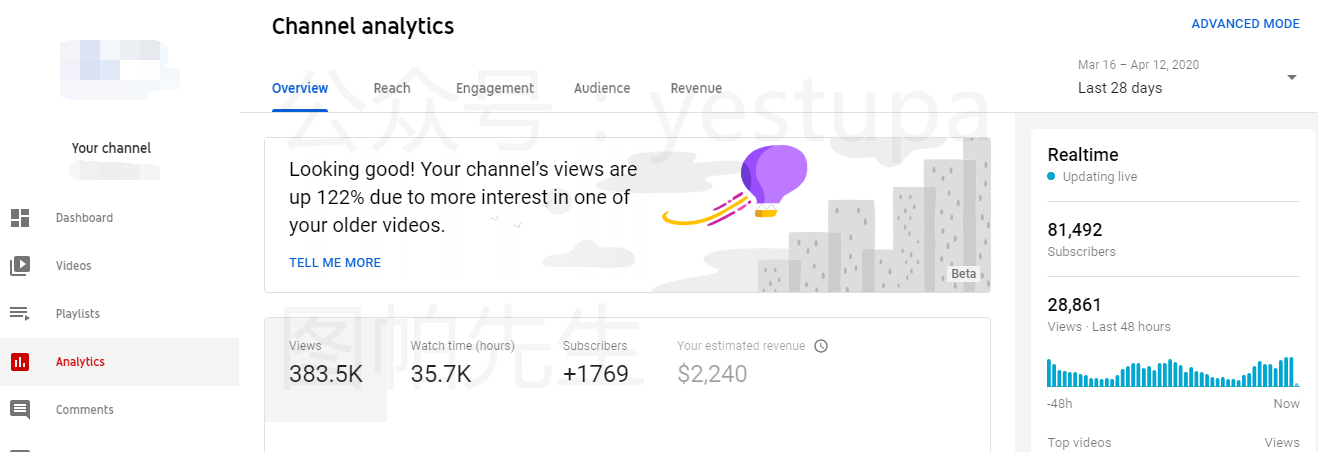Select the Audience tab
1318x452 pixels.
point(602,88)
